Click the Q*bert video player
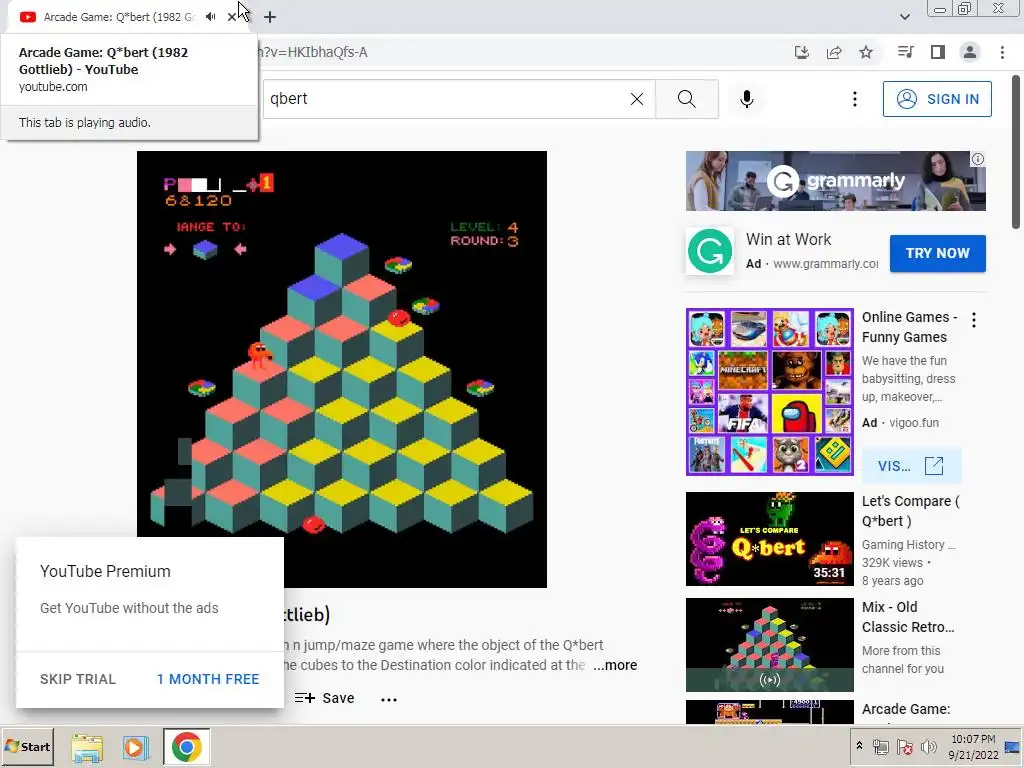This screenshot has width=1024, height=768. 342,369
